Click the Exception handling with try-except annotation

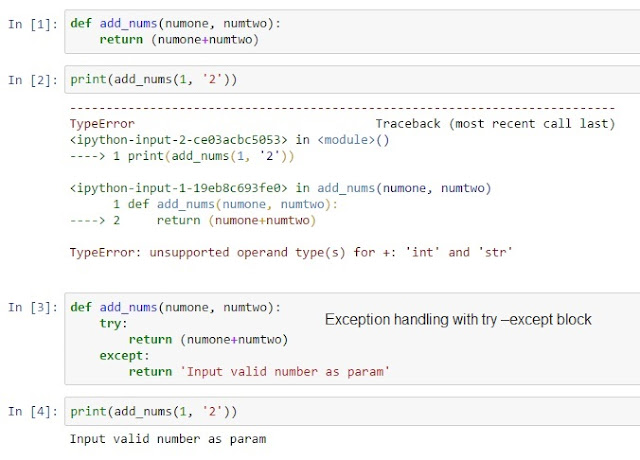pyautogui.click(x=458, y=320)
